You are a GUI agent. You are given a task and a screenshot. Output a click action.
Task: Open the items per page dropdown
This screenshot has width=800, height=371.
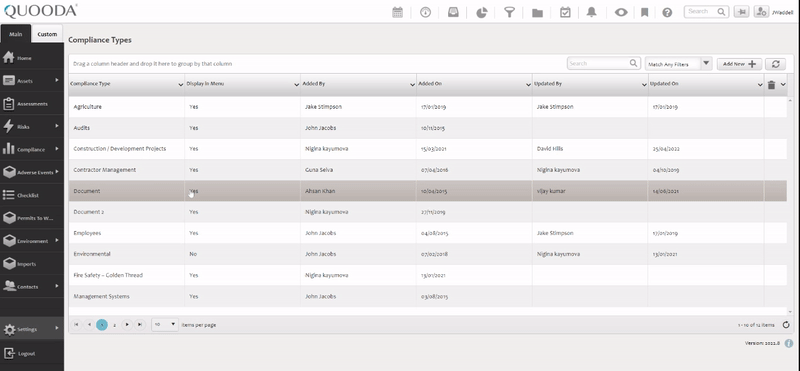(165, 325)
